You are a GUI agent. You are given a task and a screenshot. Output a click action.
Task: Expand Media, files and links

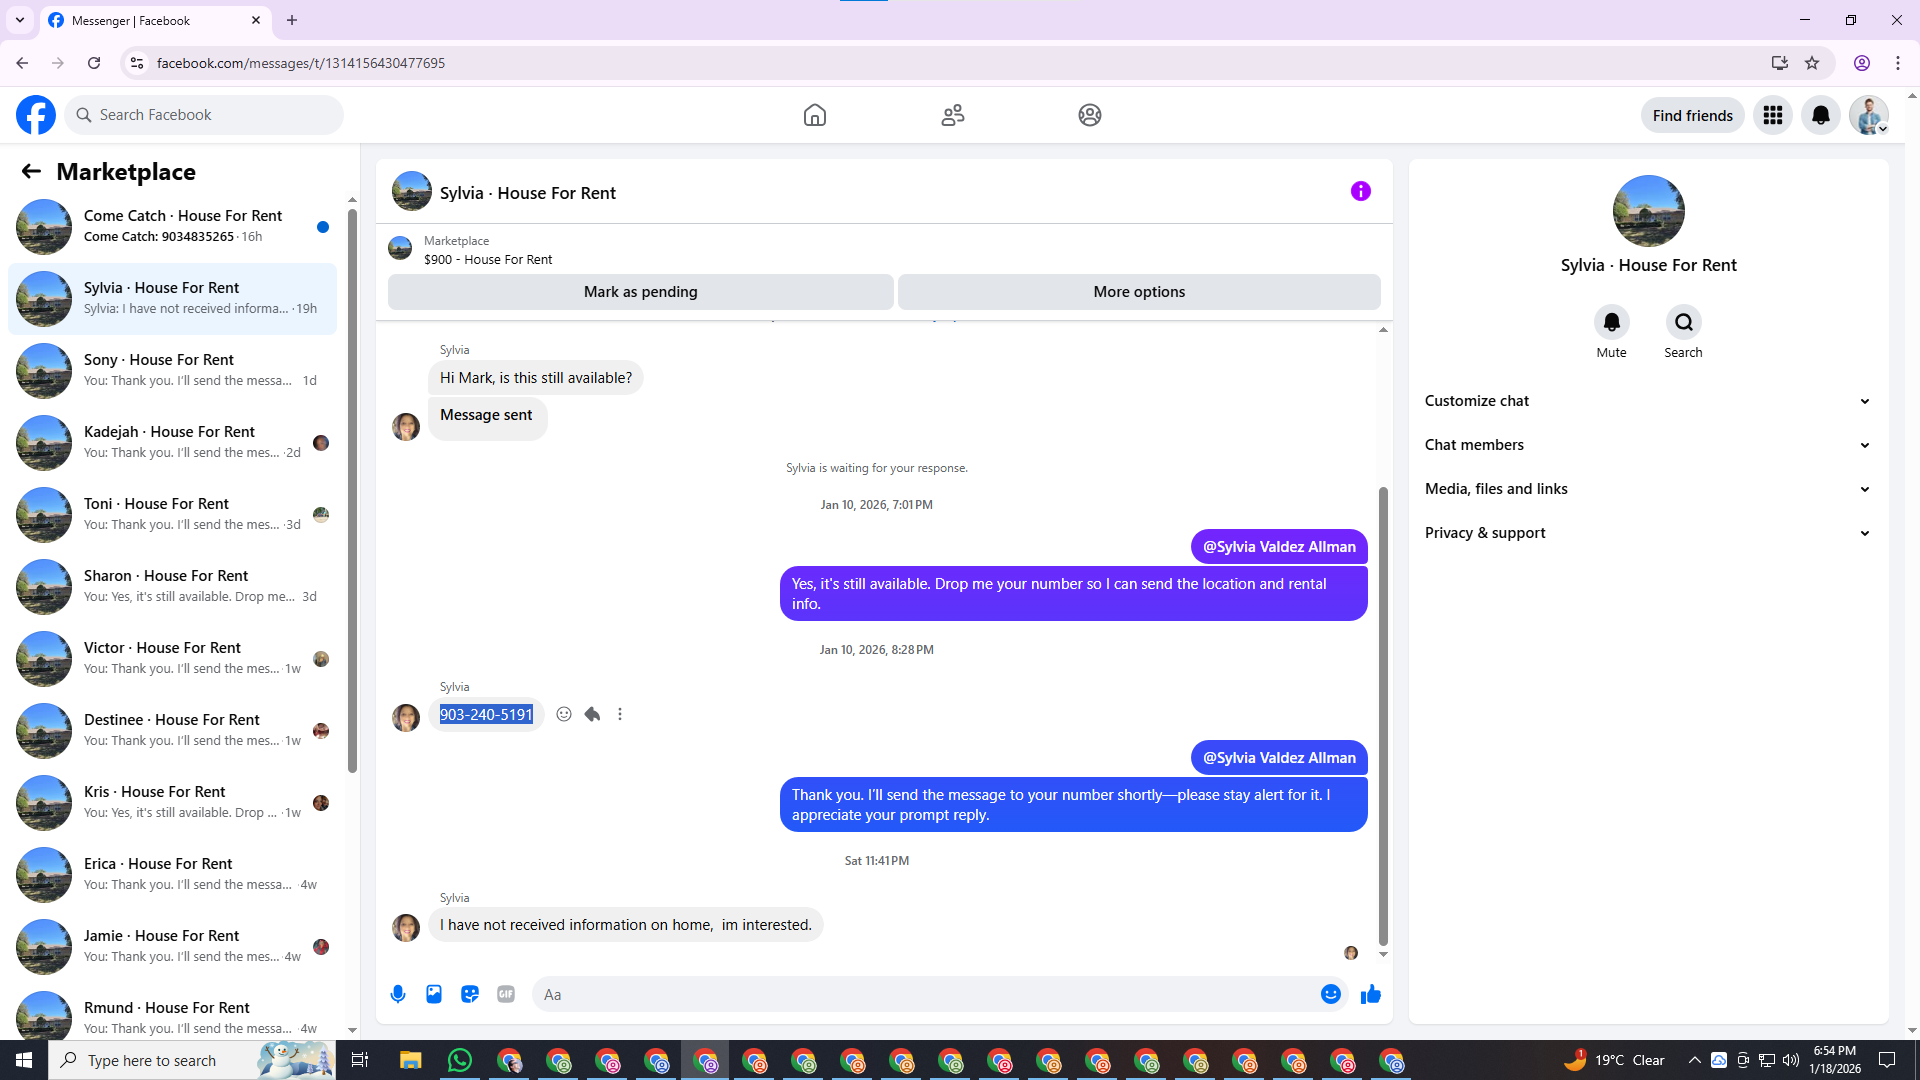click(x=1647, y=489)
